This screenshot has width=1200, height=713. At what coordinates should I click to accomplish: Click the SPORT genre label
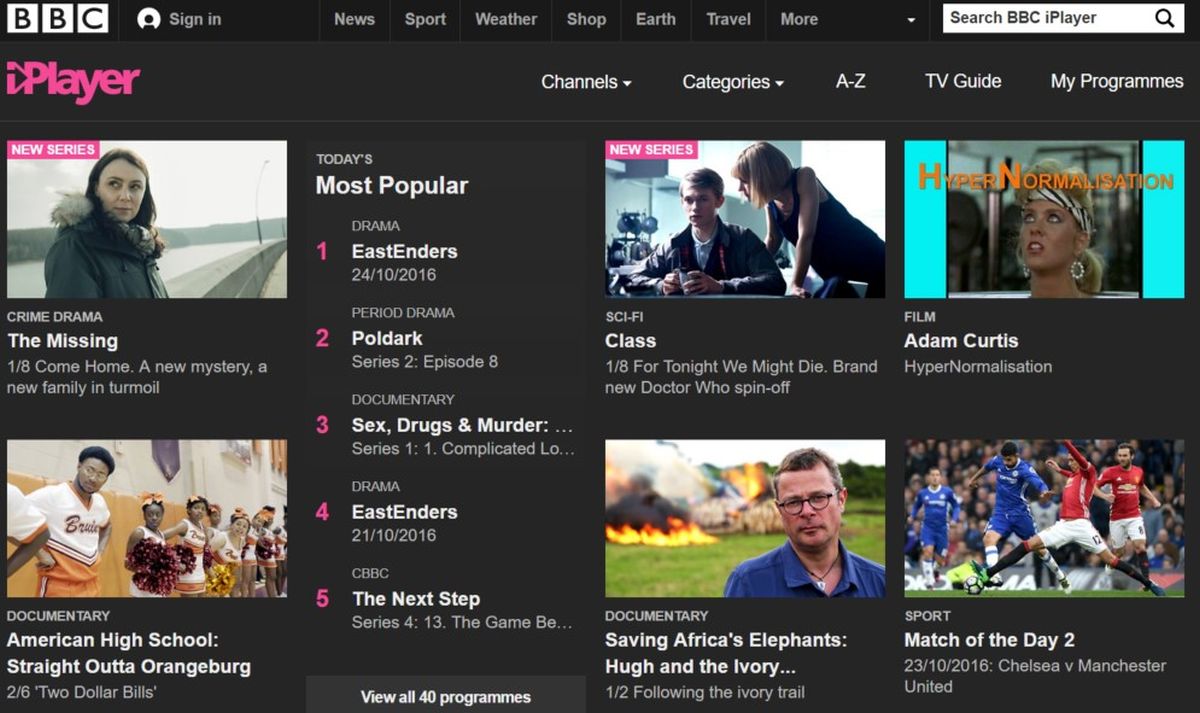click(x=927, y=616)
